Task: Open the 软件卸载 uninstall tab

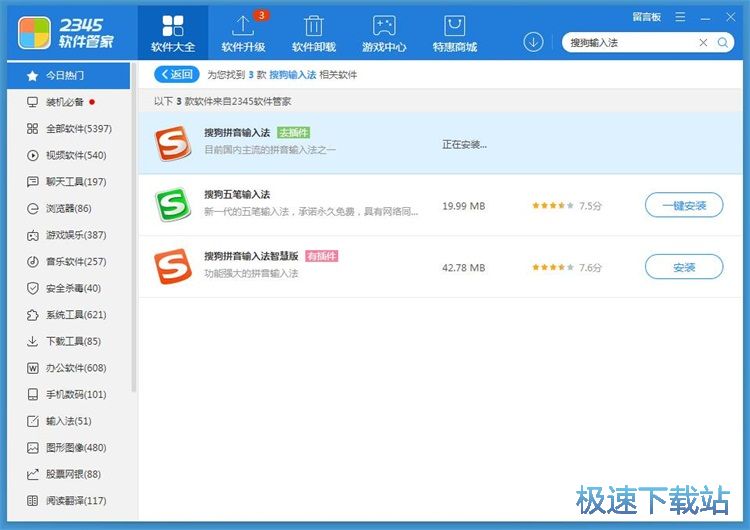Action: [x=313, y=32]
